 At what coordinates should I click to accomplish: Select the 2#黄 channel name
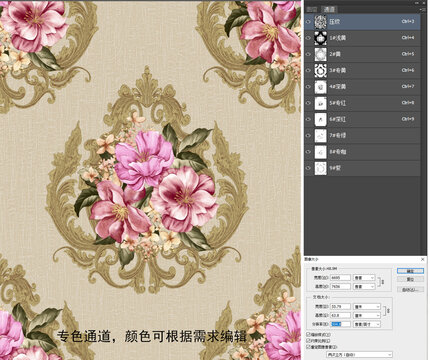pos(335,54)
